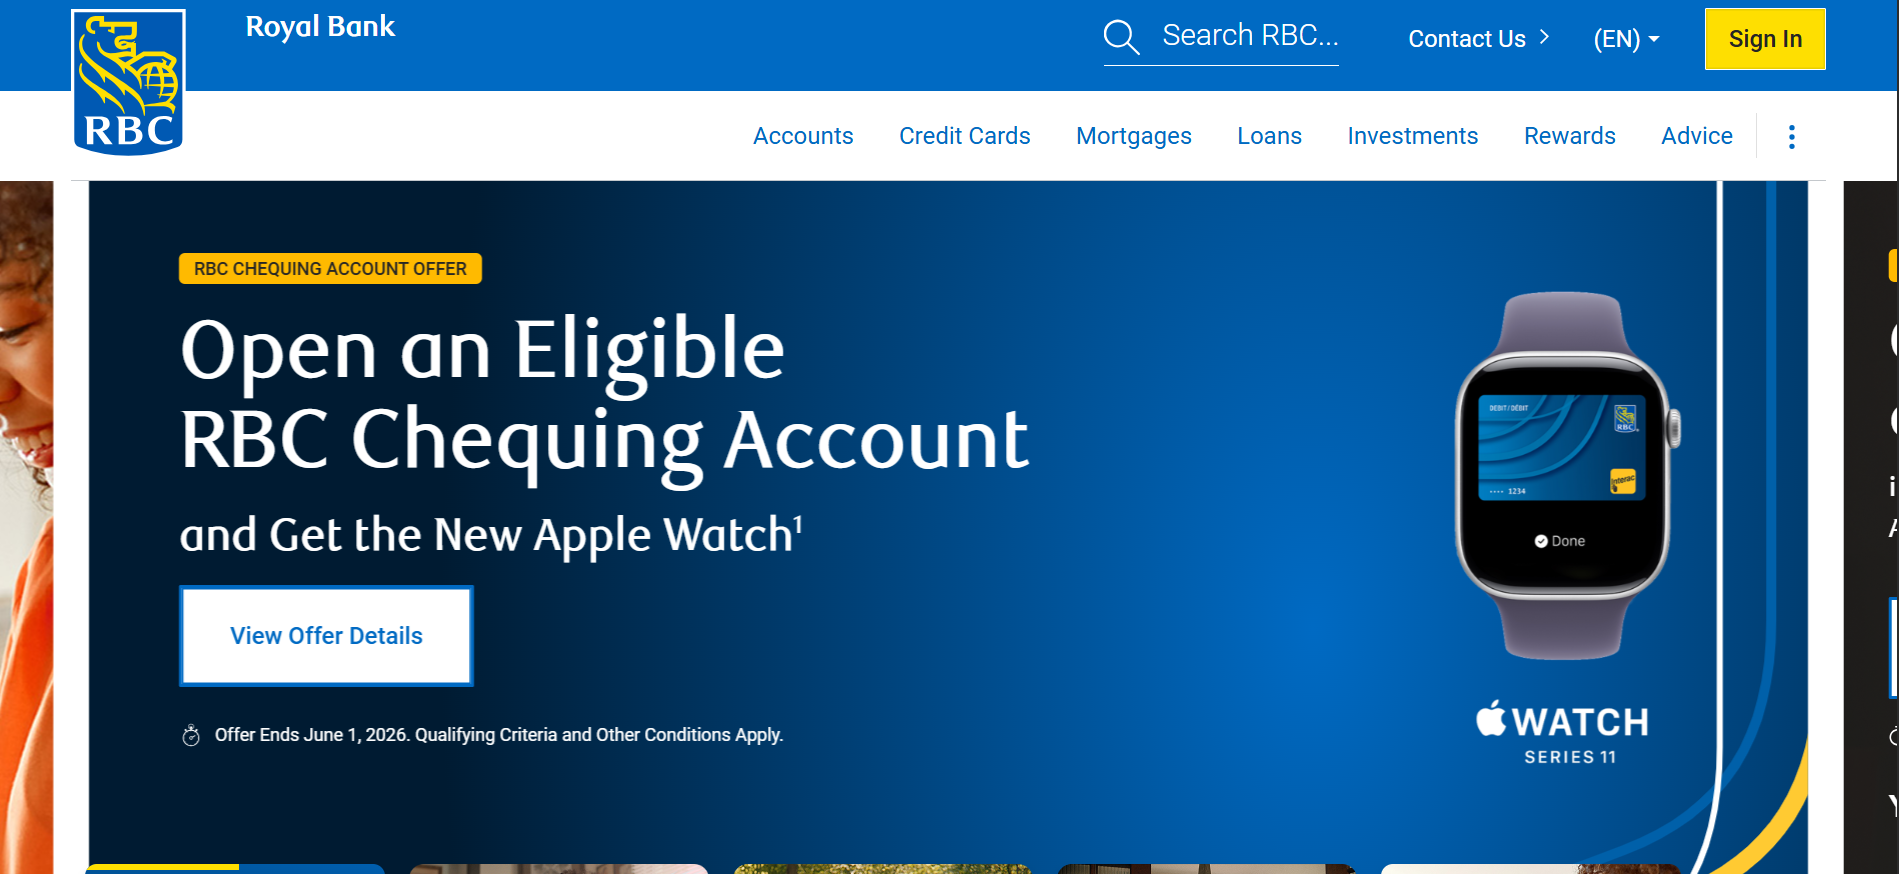Click the RBC Chequing Account Offer badge
1899x874 pixels.
[x=330, y=269]
